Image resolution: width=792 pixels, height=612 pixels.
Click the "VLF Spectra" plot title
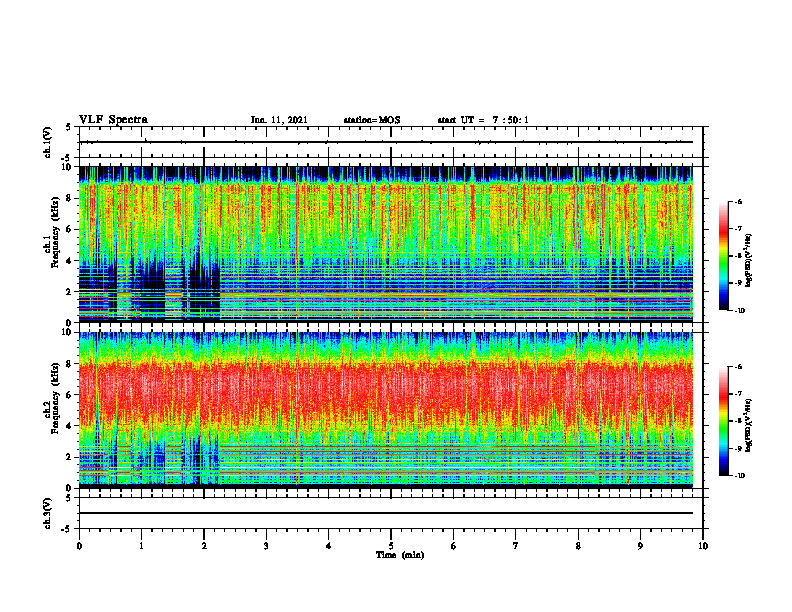coord(113,120)
